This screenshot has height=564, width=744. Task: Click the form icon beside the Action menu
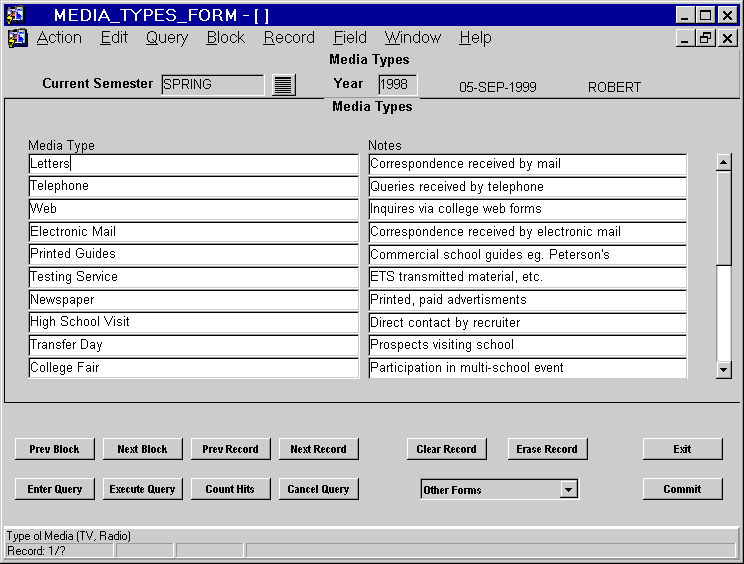[x=18, y=38]
